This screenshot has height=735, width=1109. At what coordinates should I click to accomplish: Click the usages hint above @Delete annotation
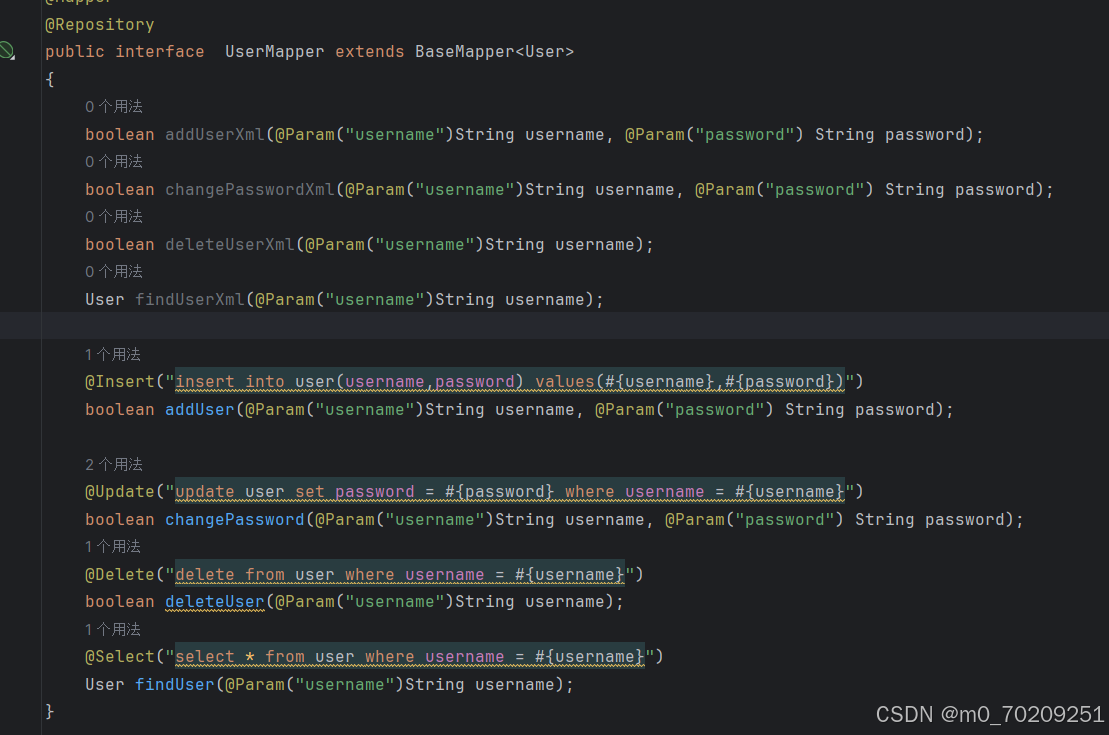[x=113, y=547]
